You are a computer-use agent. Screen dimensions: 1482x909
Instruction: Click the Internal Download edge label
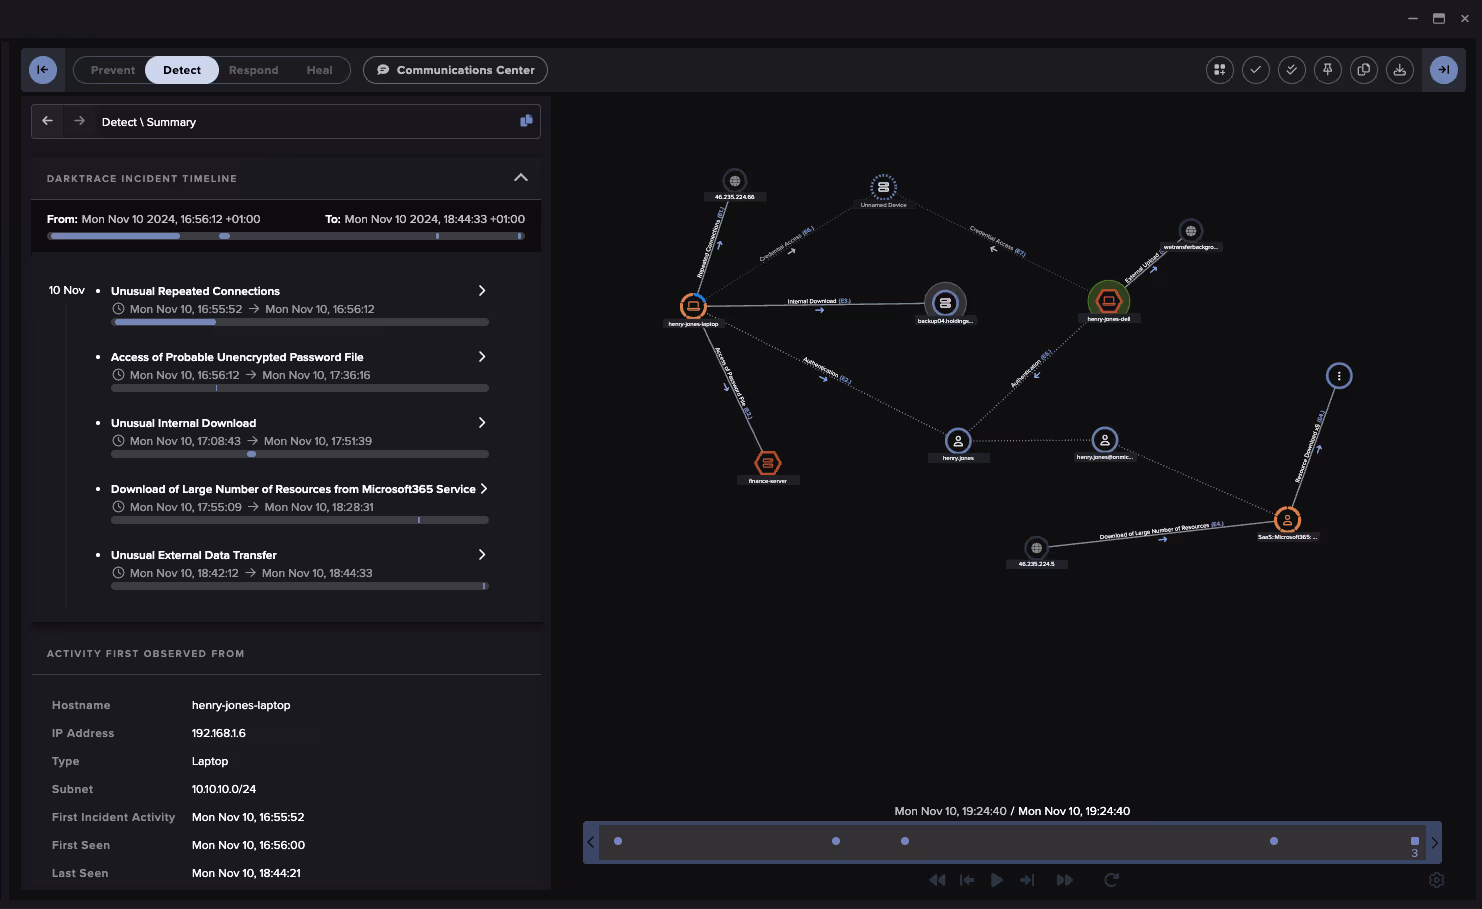click(818, 301)
